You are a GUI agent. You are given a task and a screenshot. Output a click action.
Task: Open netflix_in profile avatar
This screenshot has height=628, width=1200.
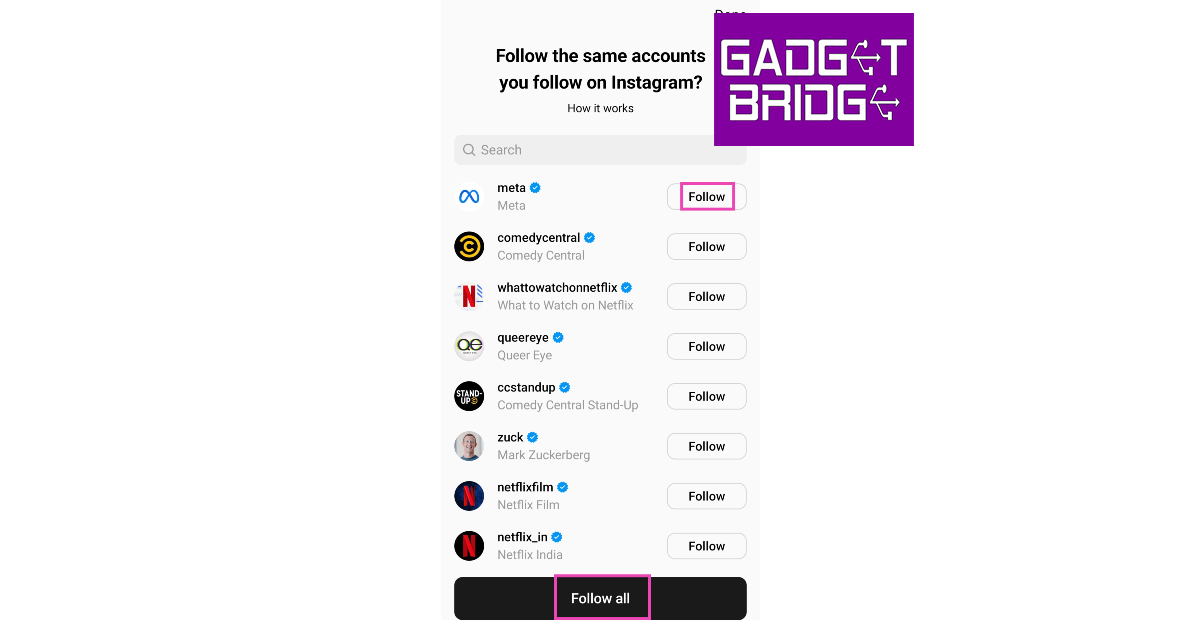pyautogui.click(x=469, y=546)
